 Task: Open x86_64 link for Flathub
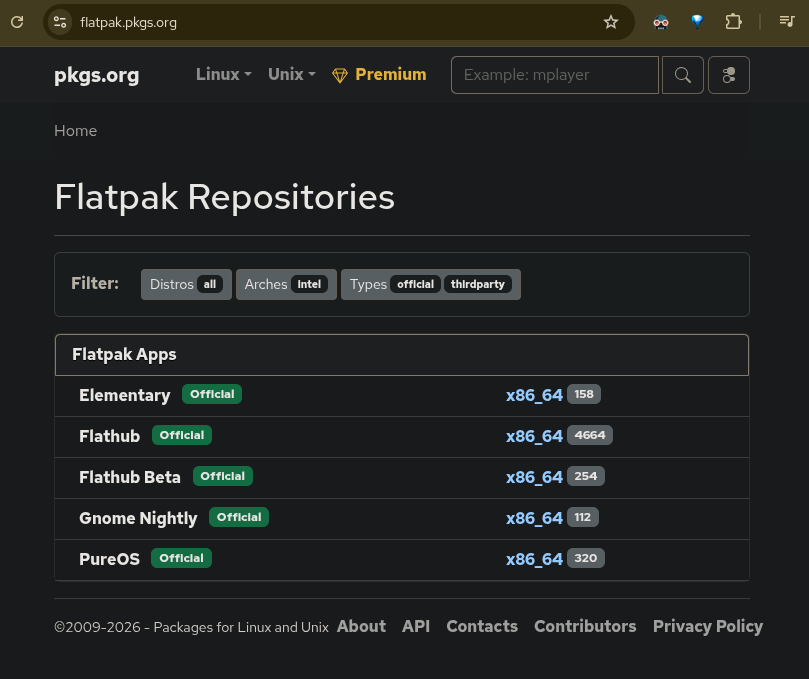pos(534,436)
